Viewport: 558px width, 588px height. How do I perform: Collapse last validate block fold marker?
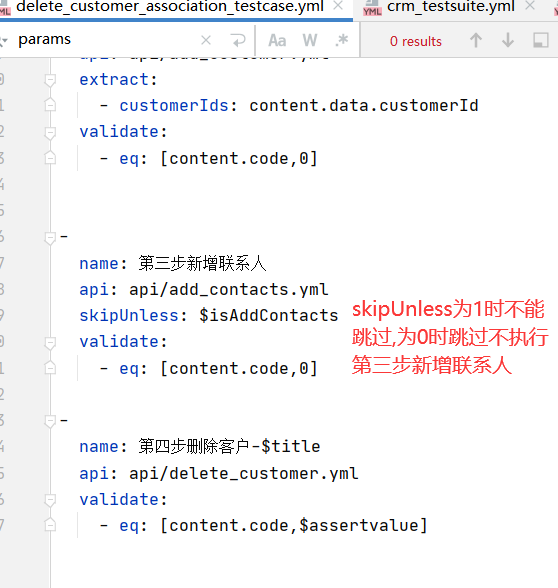pyautogui.click(x=50, y=500)
